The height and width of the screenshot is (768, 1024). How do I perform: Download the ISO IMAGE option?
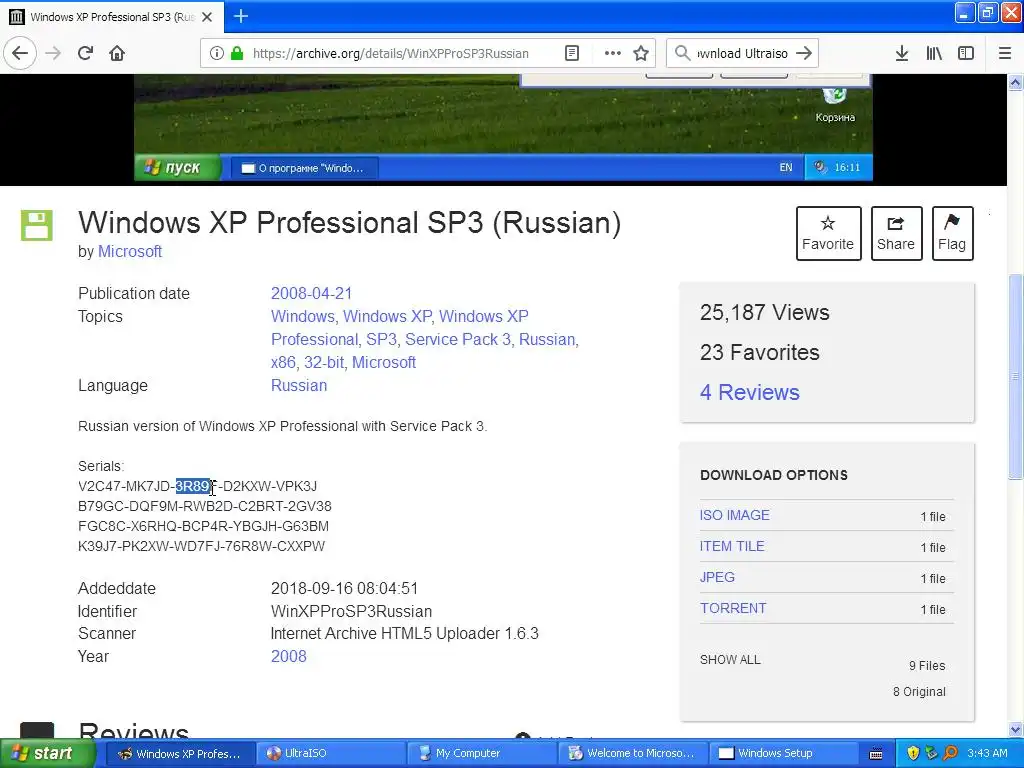(x=734, y=515)
